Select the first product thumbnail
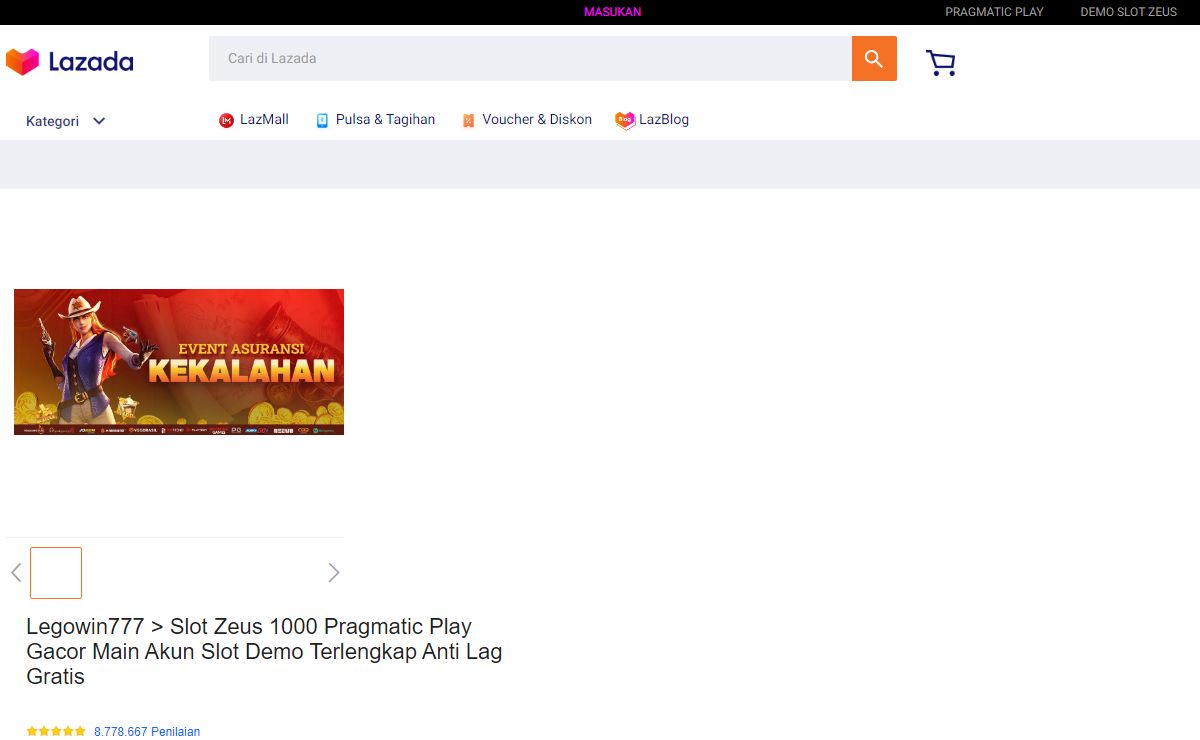The width and height of the screenshot is (1200, 740). tap(56, 573)
